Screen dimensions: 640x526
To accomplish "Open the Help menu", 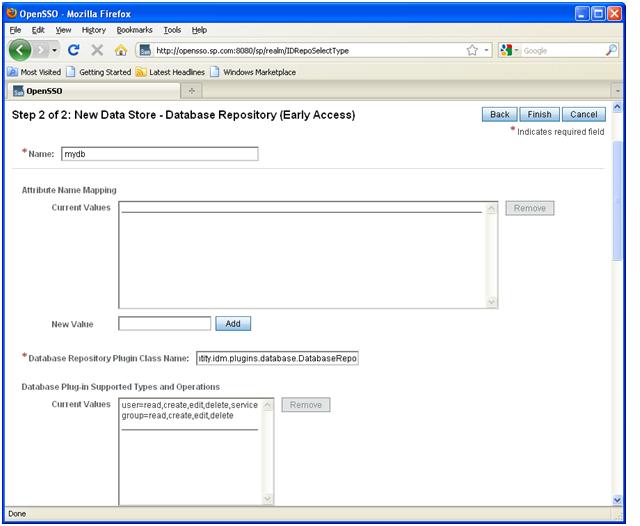I will [x=199, y=30].
